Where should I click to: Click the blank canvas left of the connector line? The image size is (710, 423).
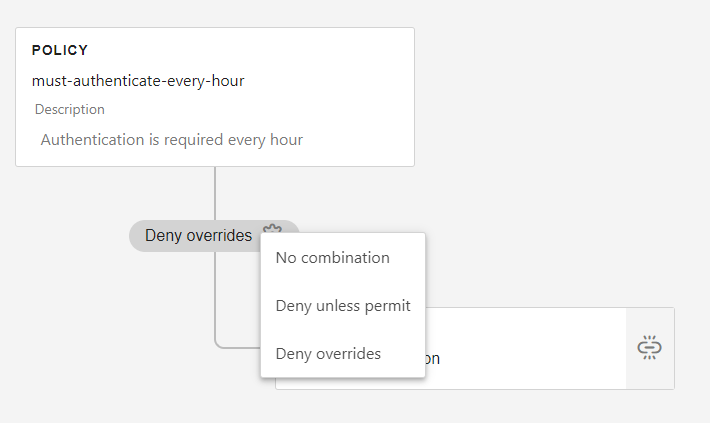pos(100,300)
